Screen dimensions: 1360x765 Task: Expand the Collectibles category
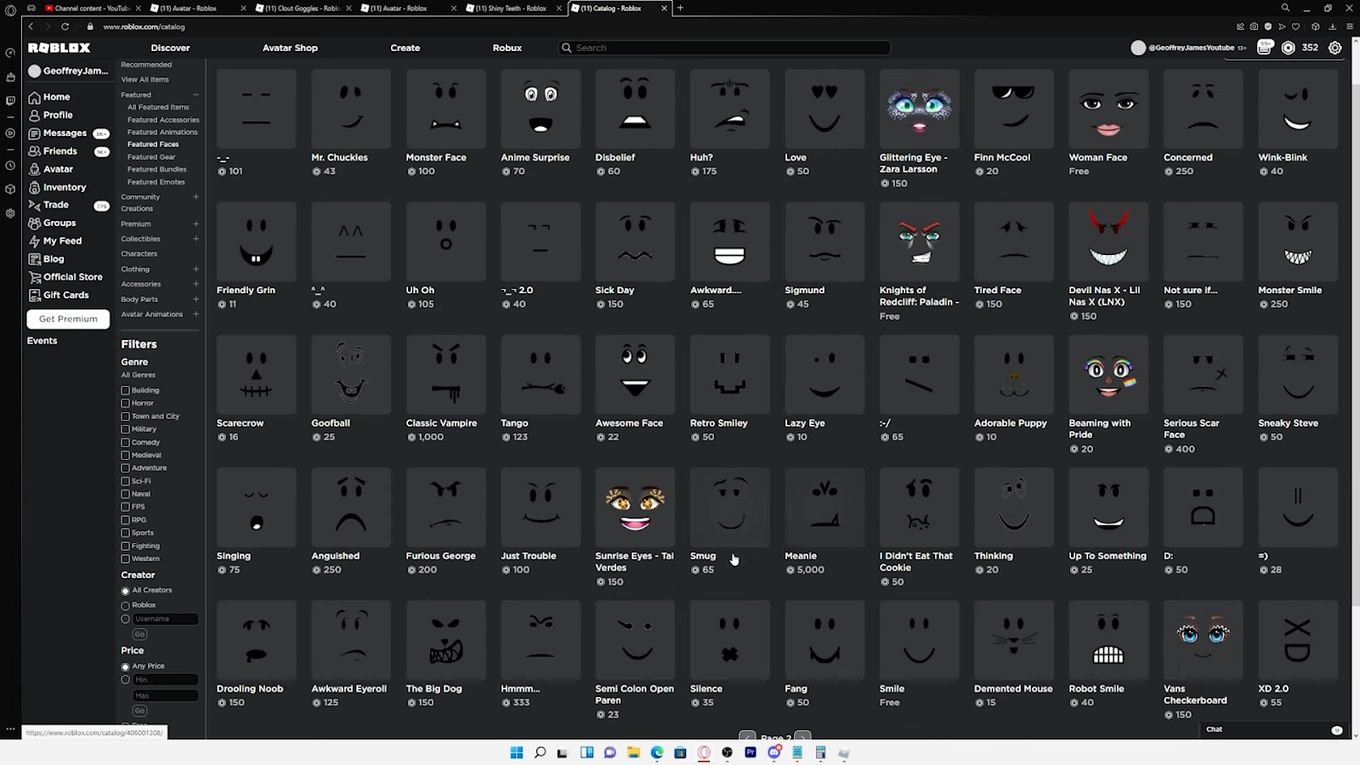click(196, 239)
